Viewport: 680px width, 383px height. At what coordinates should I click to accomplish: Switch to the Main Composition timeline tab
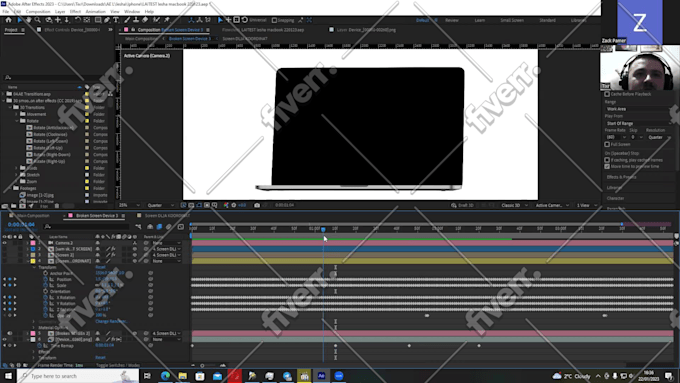click(33, 216)
